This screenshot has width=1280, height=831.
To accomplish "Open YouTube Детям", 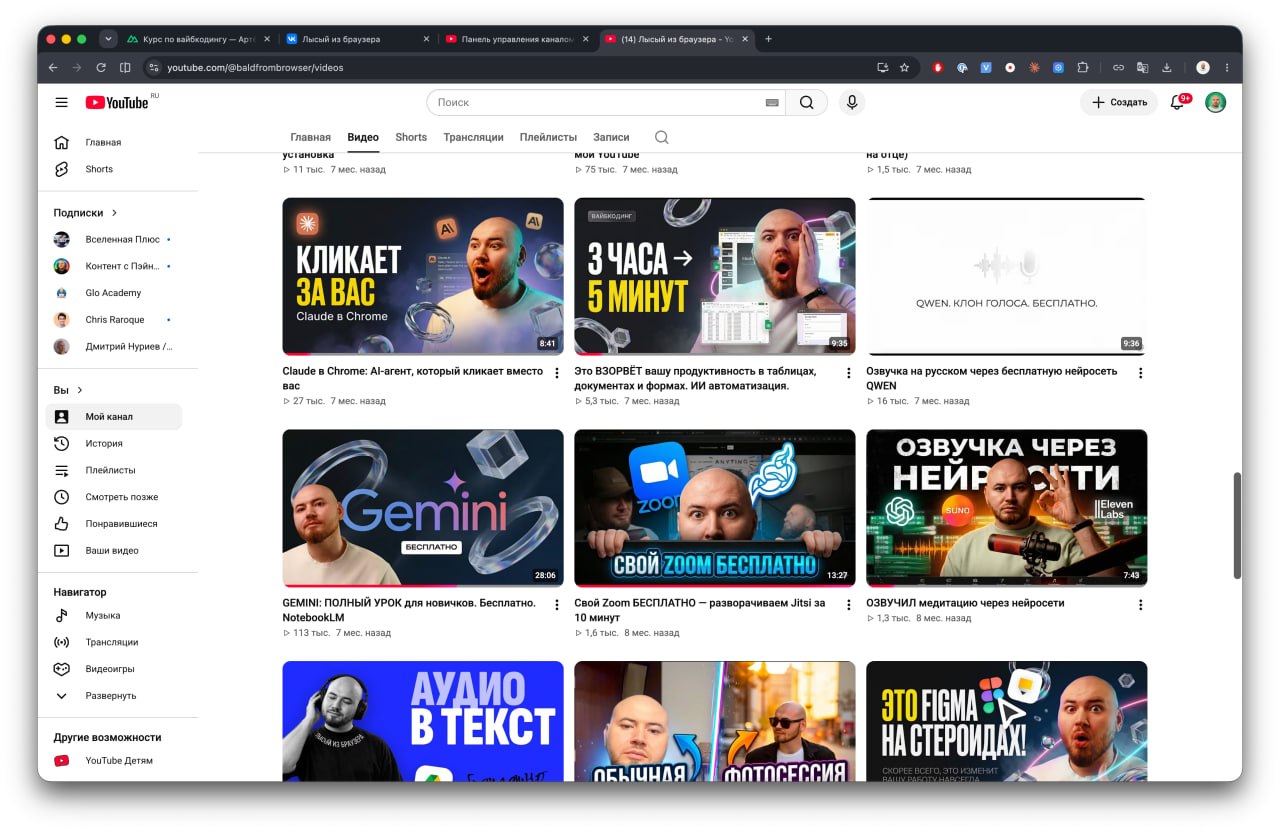I will [x=114, y=761].
